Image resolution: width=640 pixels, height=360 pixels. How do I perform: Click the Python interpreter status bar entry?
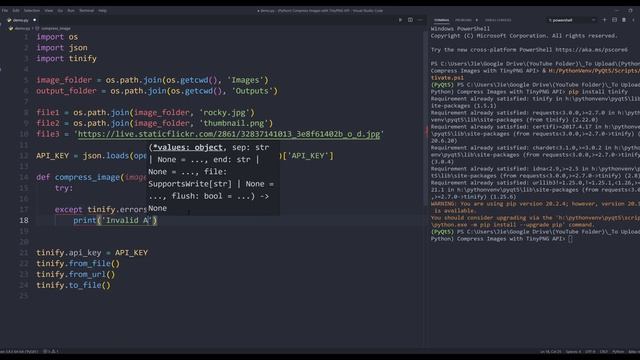click(19, 351)
